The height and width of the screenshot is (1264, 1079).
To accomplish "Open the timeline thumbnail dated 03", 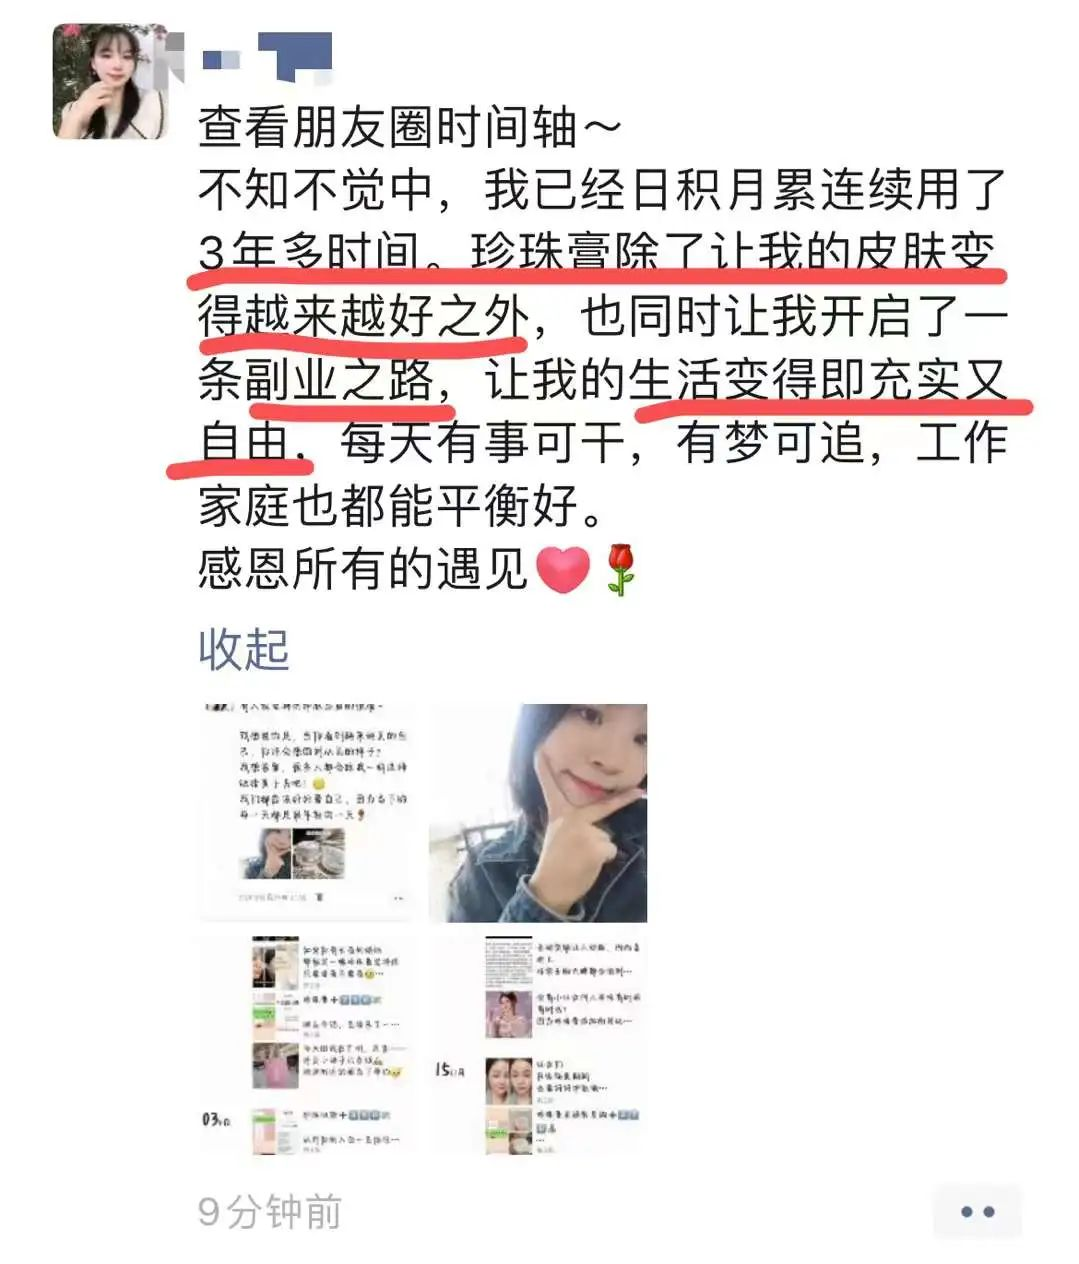I will (x=307, y=1044).
